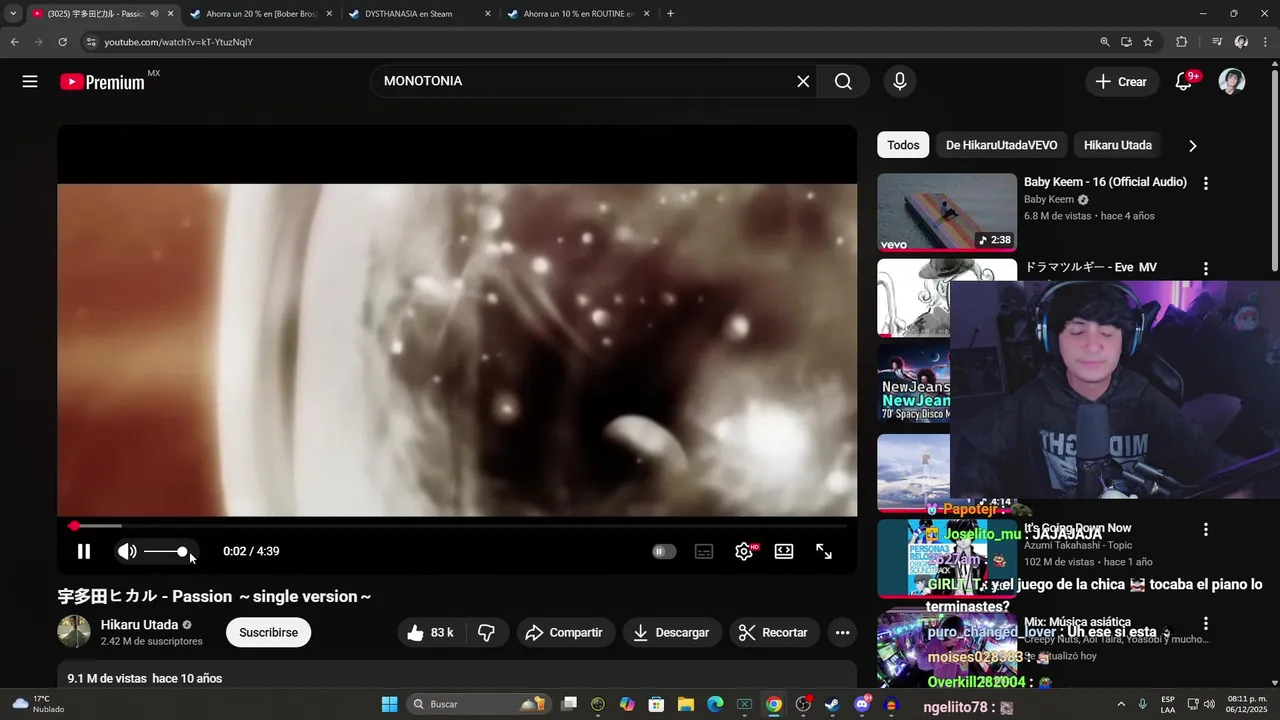Open player settings gear

tap(744, 551)
